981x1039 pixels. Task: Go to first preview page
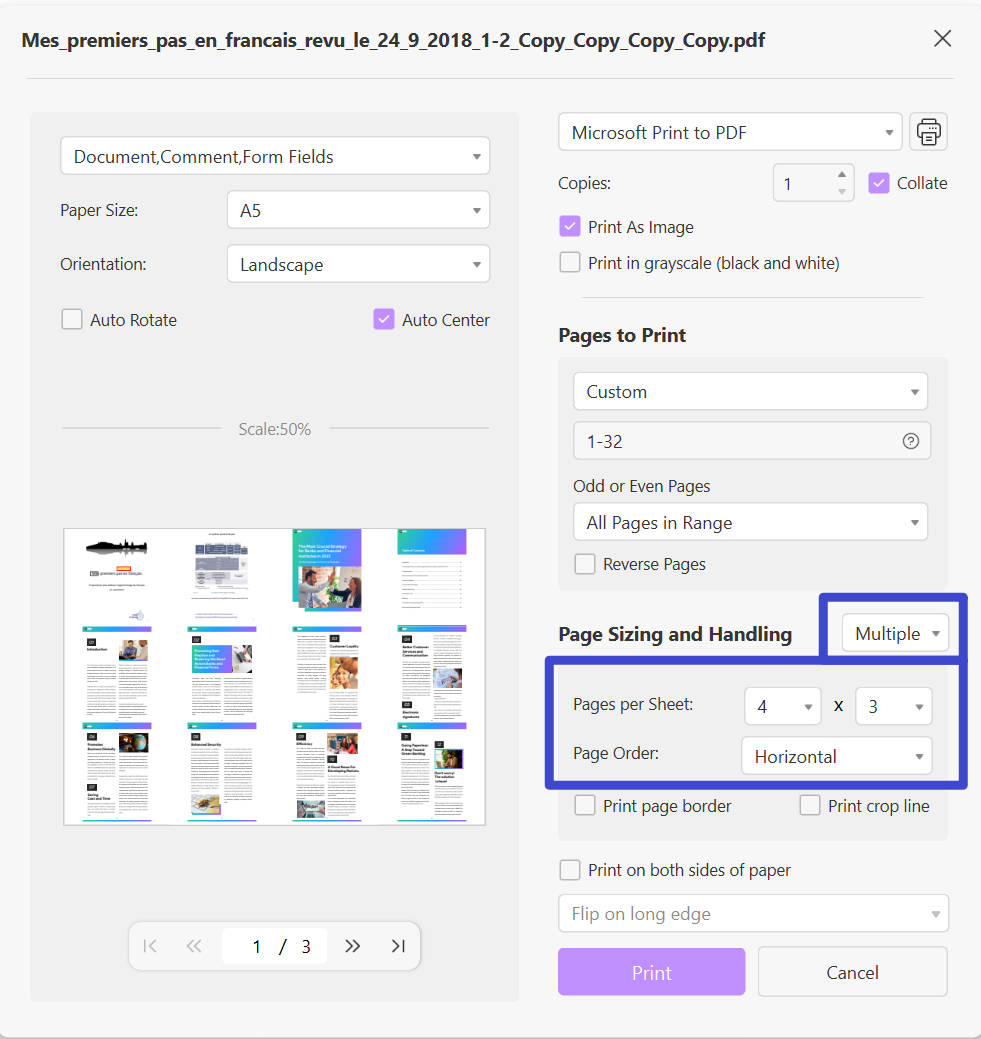150,946
